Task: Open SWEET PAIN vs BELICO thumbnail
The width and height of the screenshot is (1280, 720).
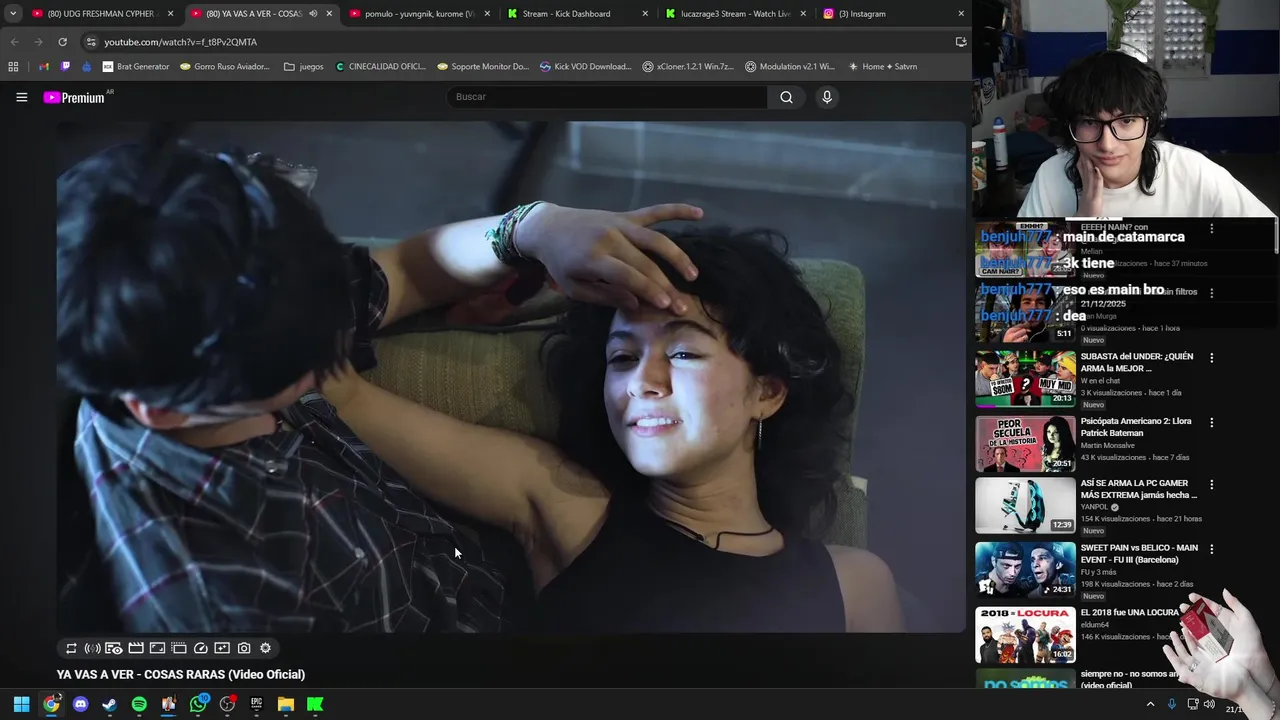Action: 1025,570
